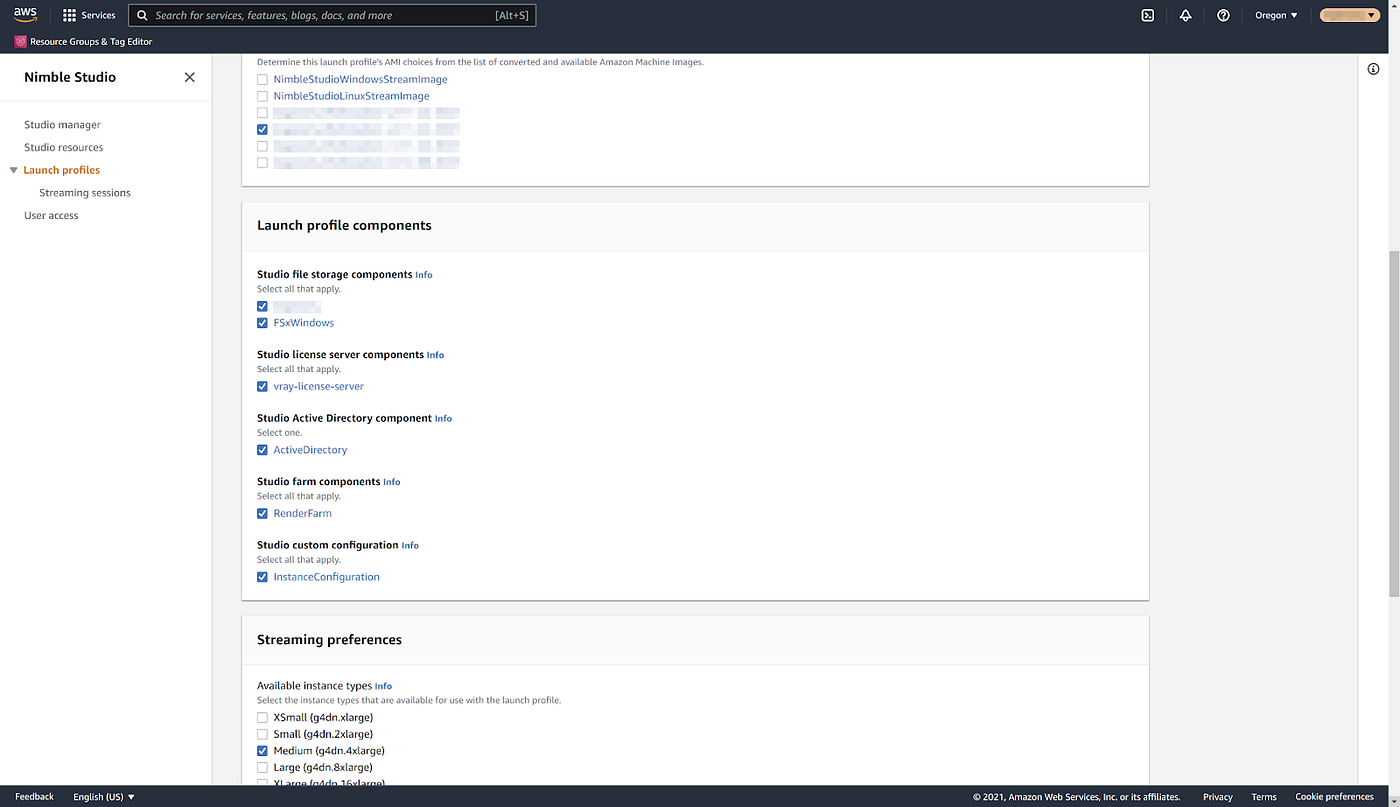Viewport: 1400px width, 807px height.
Task: Open the FSxWindows component link
Action: [303, 323]
